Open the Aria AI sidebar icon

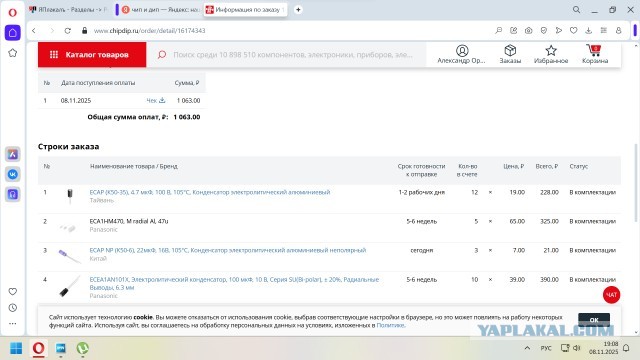(13, 154)
